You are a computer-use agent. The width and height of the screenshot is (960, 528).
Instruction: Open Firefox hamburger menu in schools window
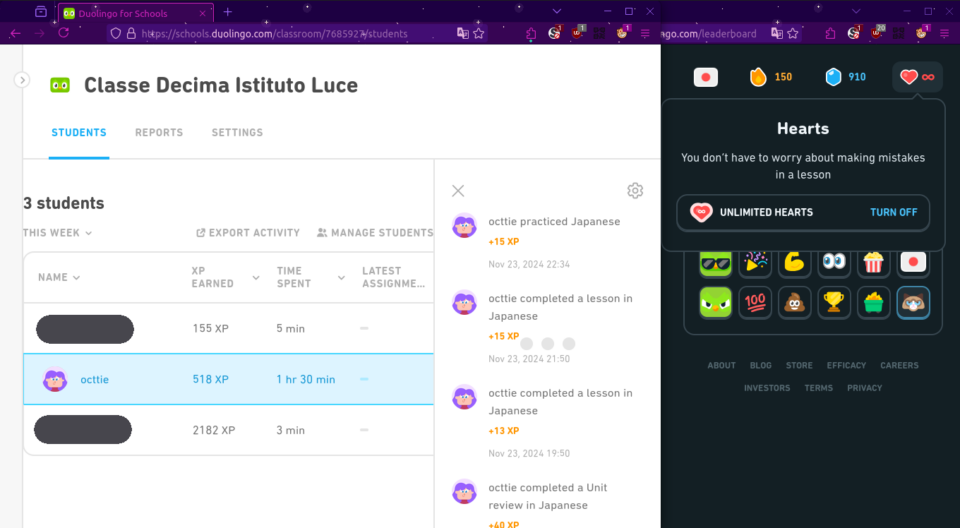click(x=645, y=34)
